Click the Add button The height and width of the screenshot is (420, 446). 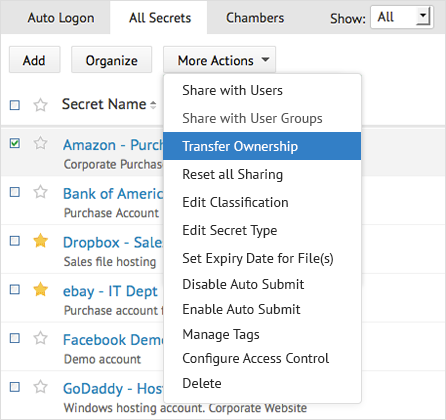click(34, 60)
